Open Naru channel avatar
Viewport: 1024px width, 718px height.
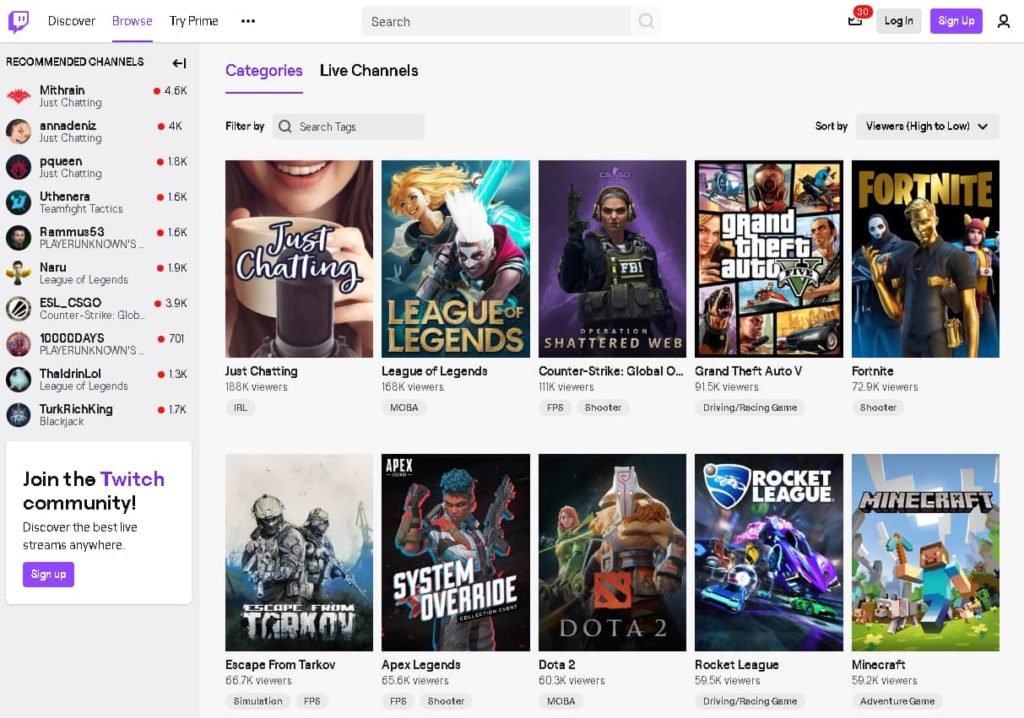point(18,273)
